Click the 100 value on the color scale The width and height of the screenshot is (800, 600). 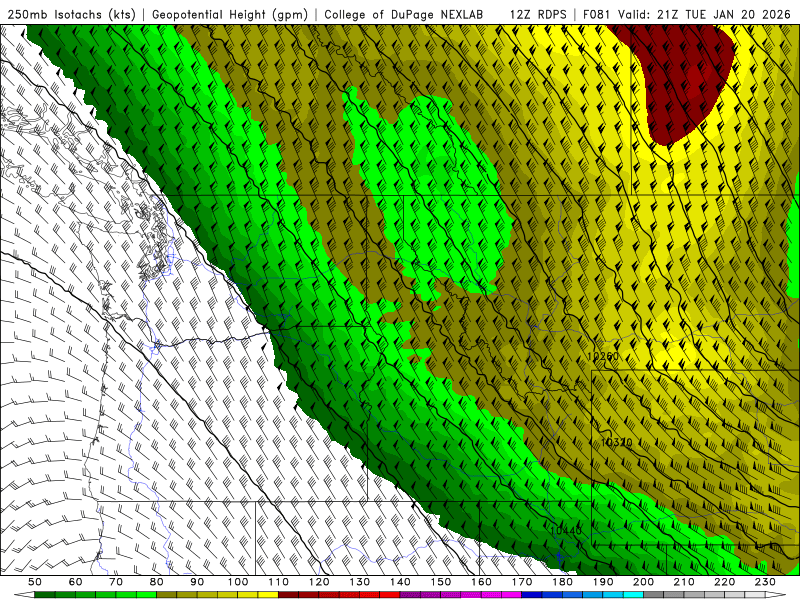tap(238, 582)
